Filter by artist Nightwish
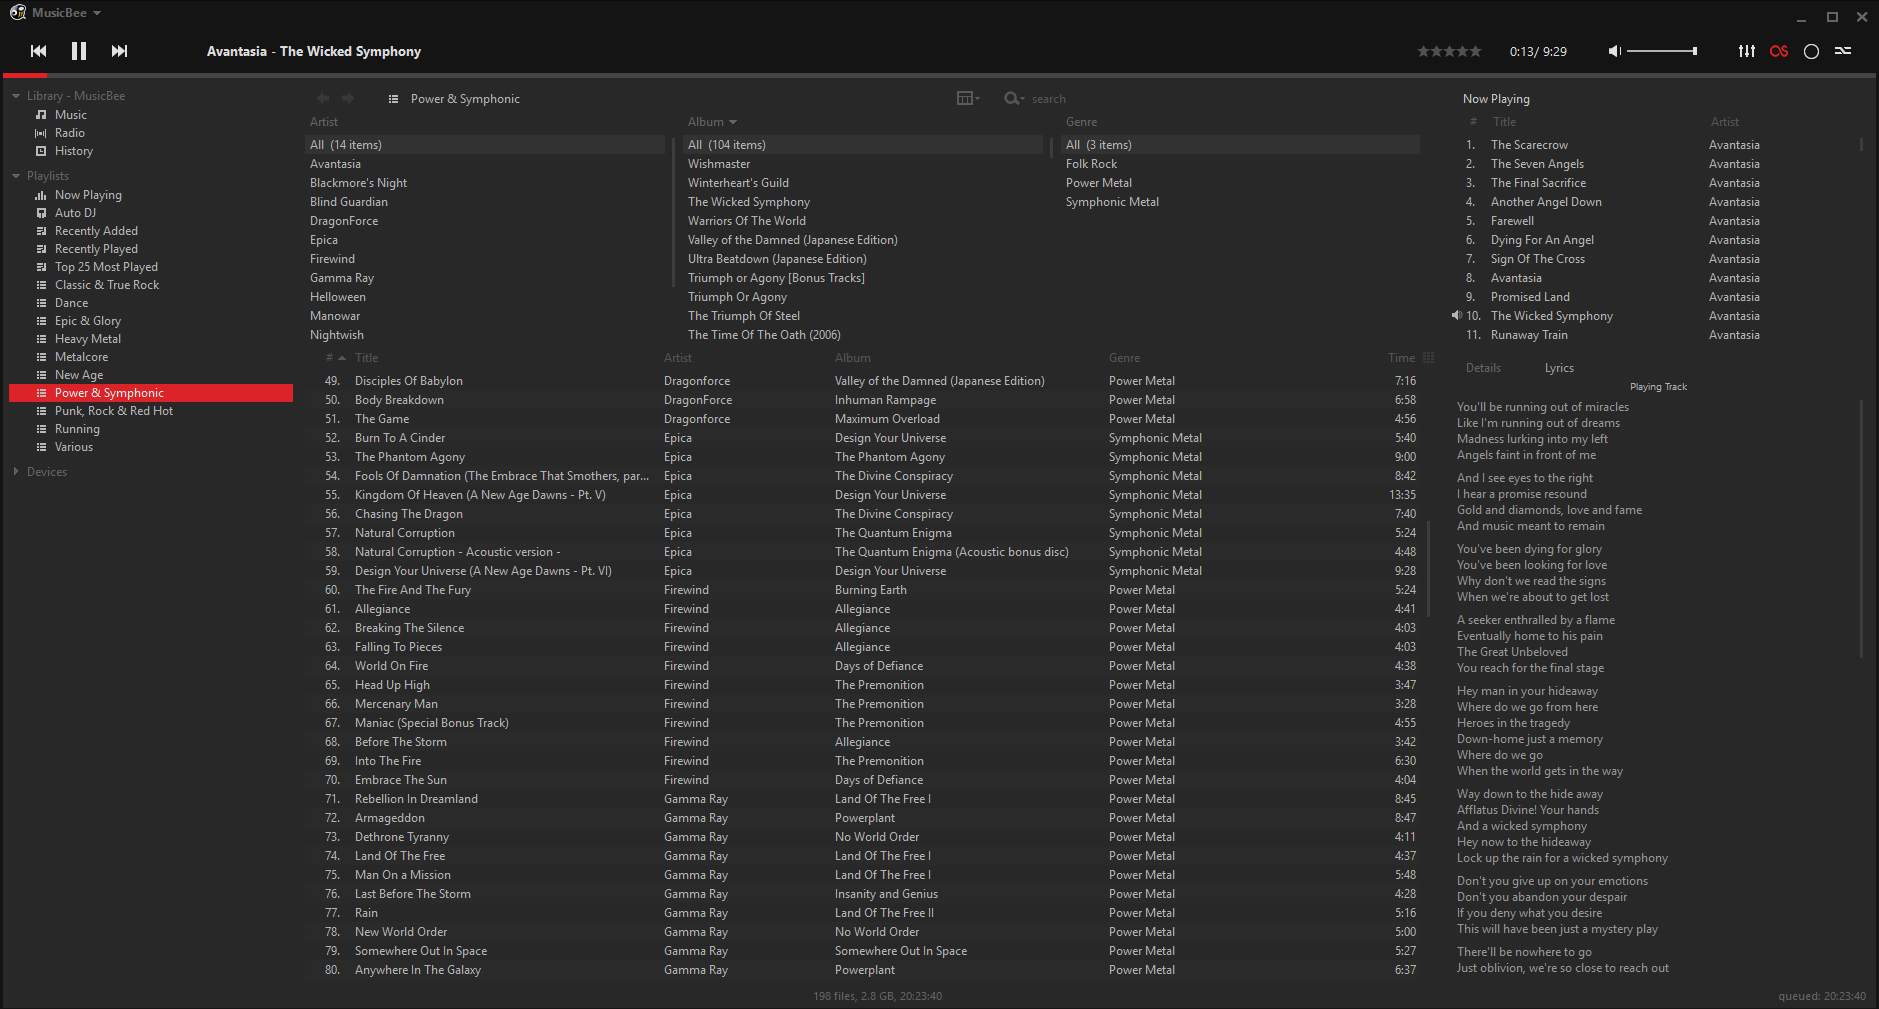The width and height of the screenshot is (1879, 1009). coord(337,335)
